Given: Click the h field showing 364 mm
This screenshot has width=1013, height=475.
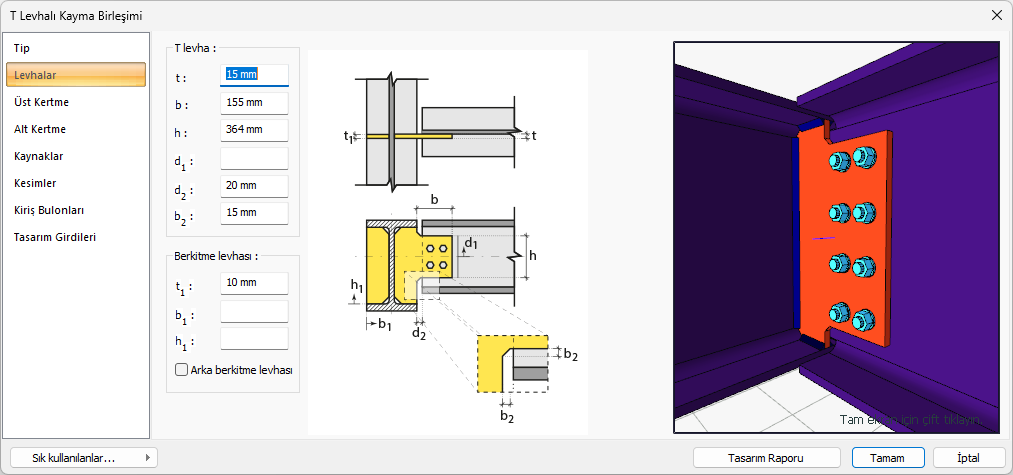Looking at the screenshot, I should 255,130.
